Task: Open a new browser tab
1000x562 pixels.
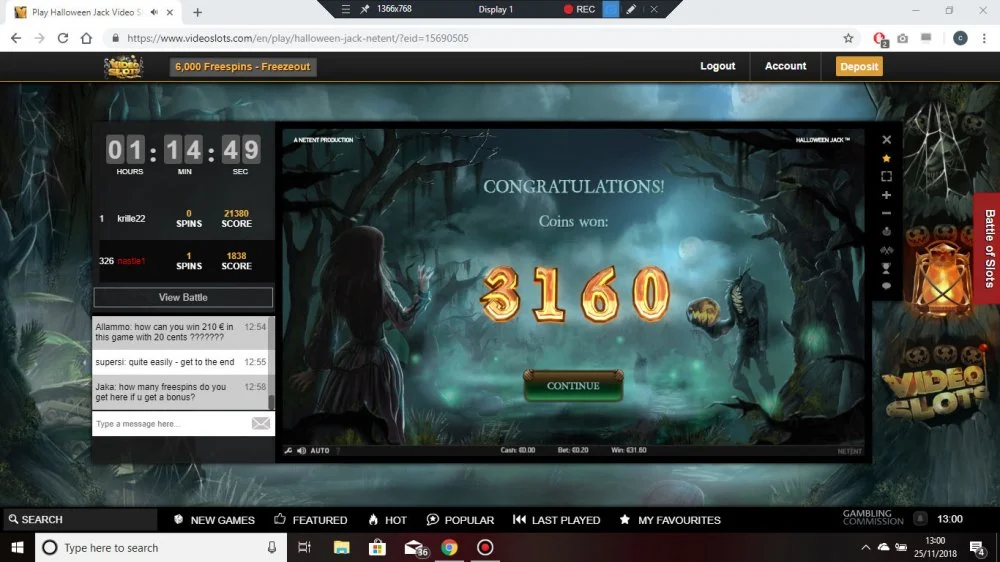Action: pos(197,12)
